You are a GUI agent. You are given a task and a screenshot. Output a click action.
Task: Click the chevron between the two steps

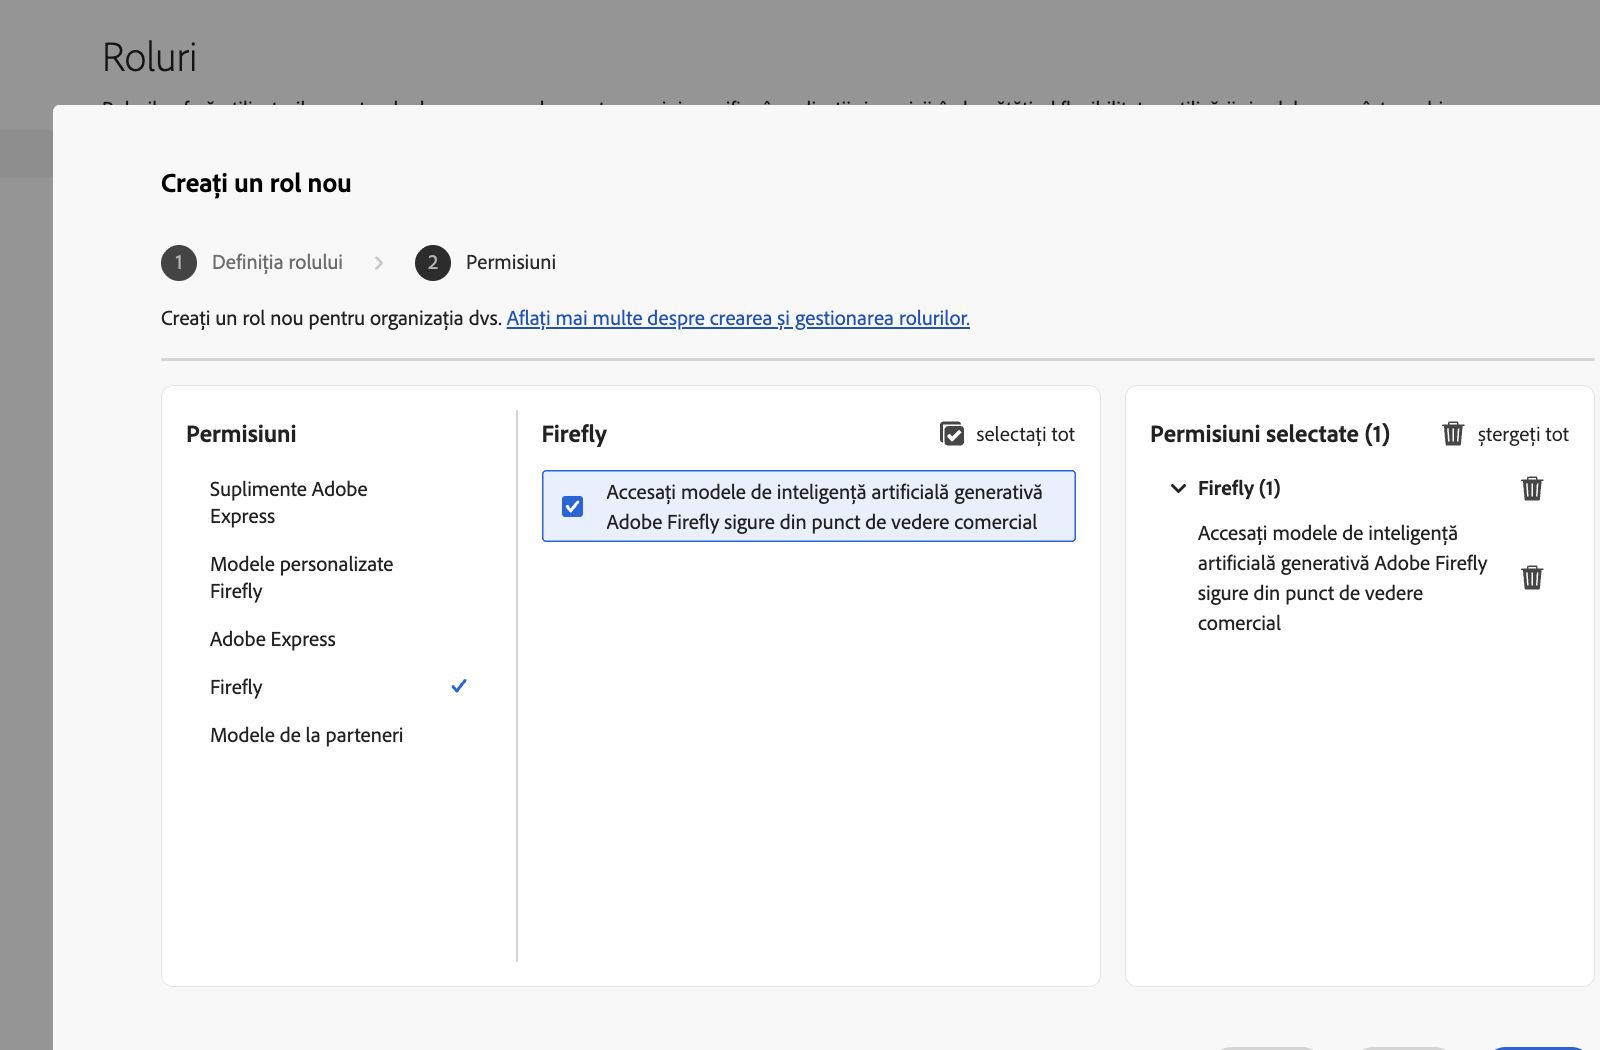tap(379, 262)
